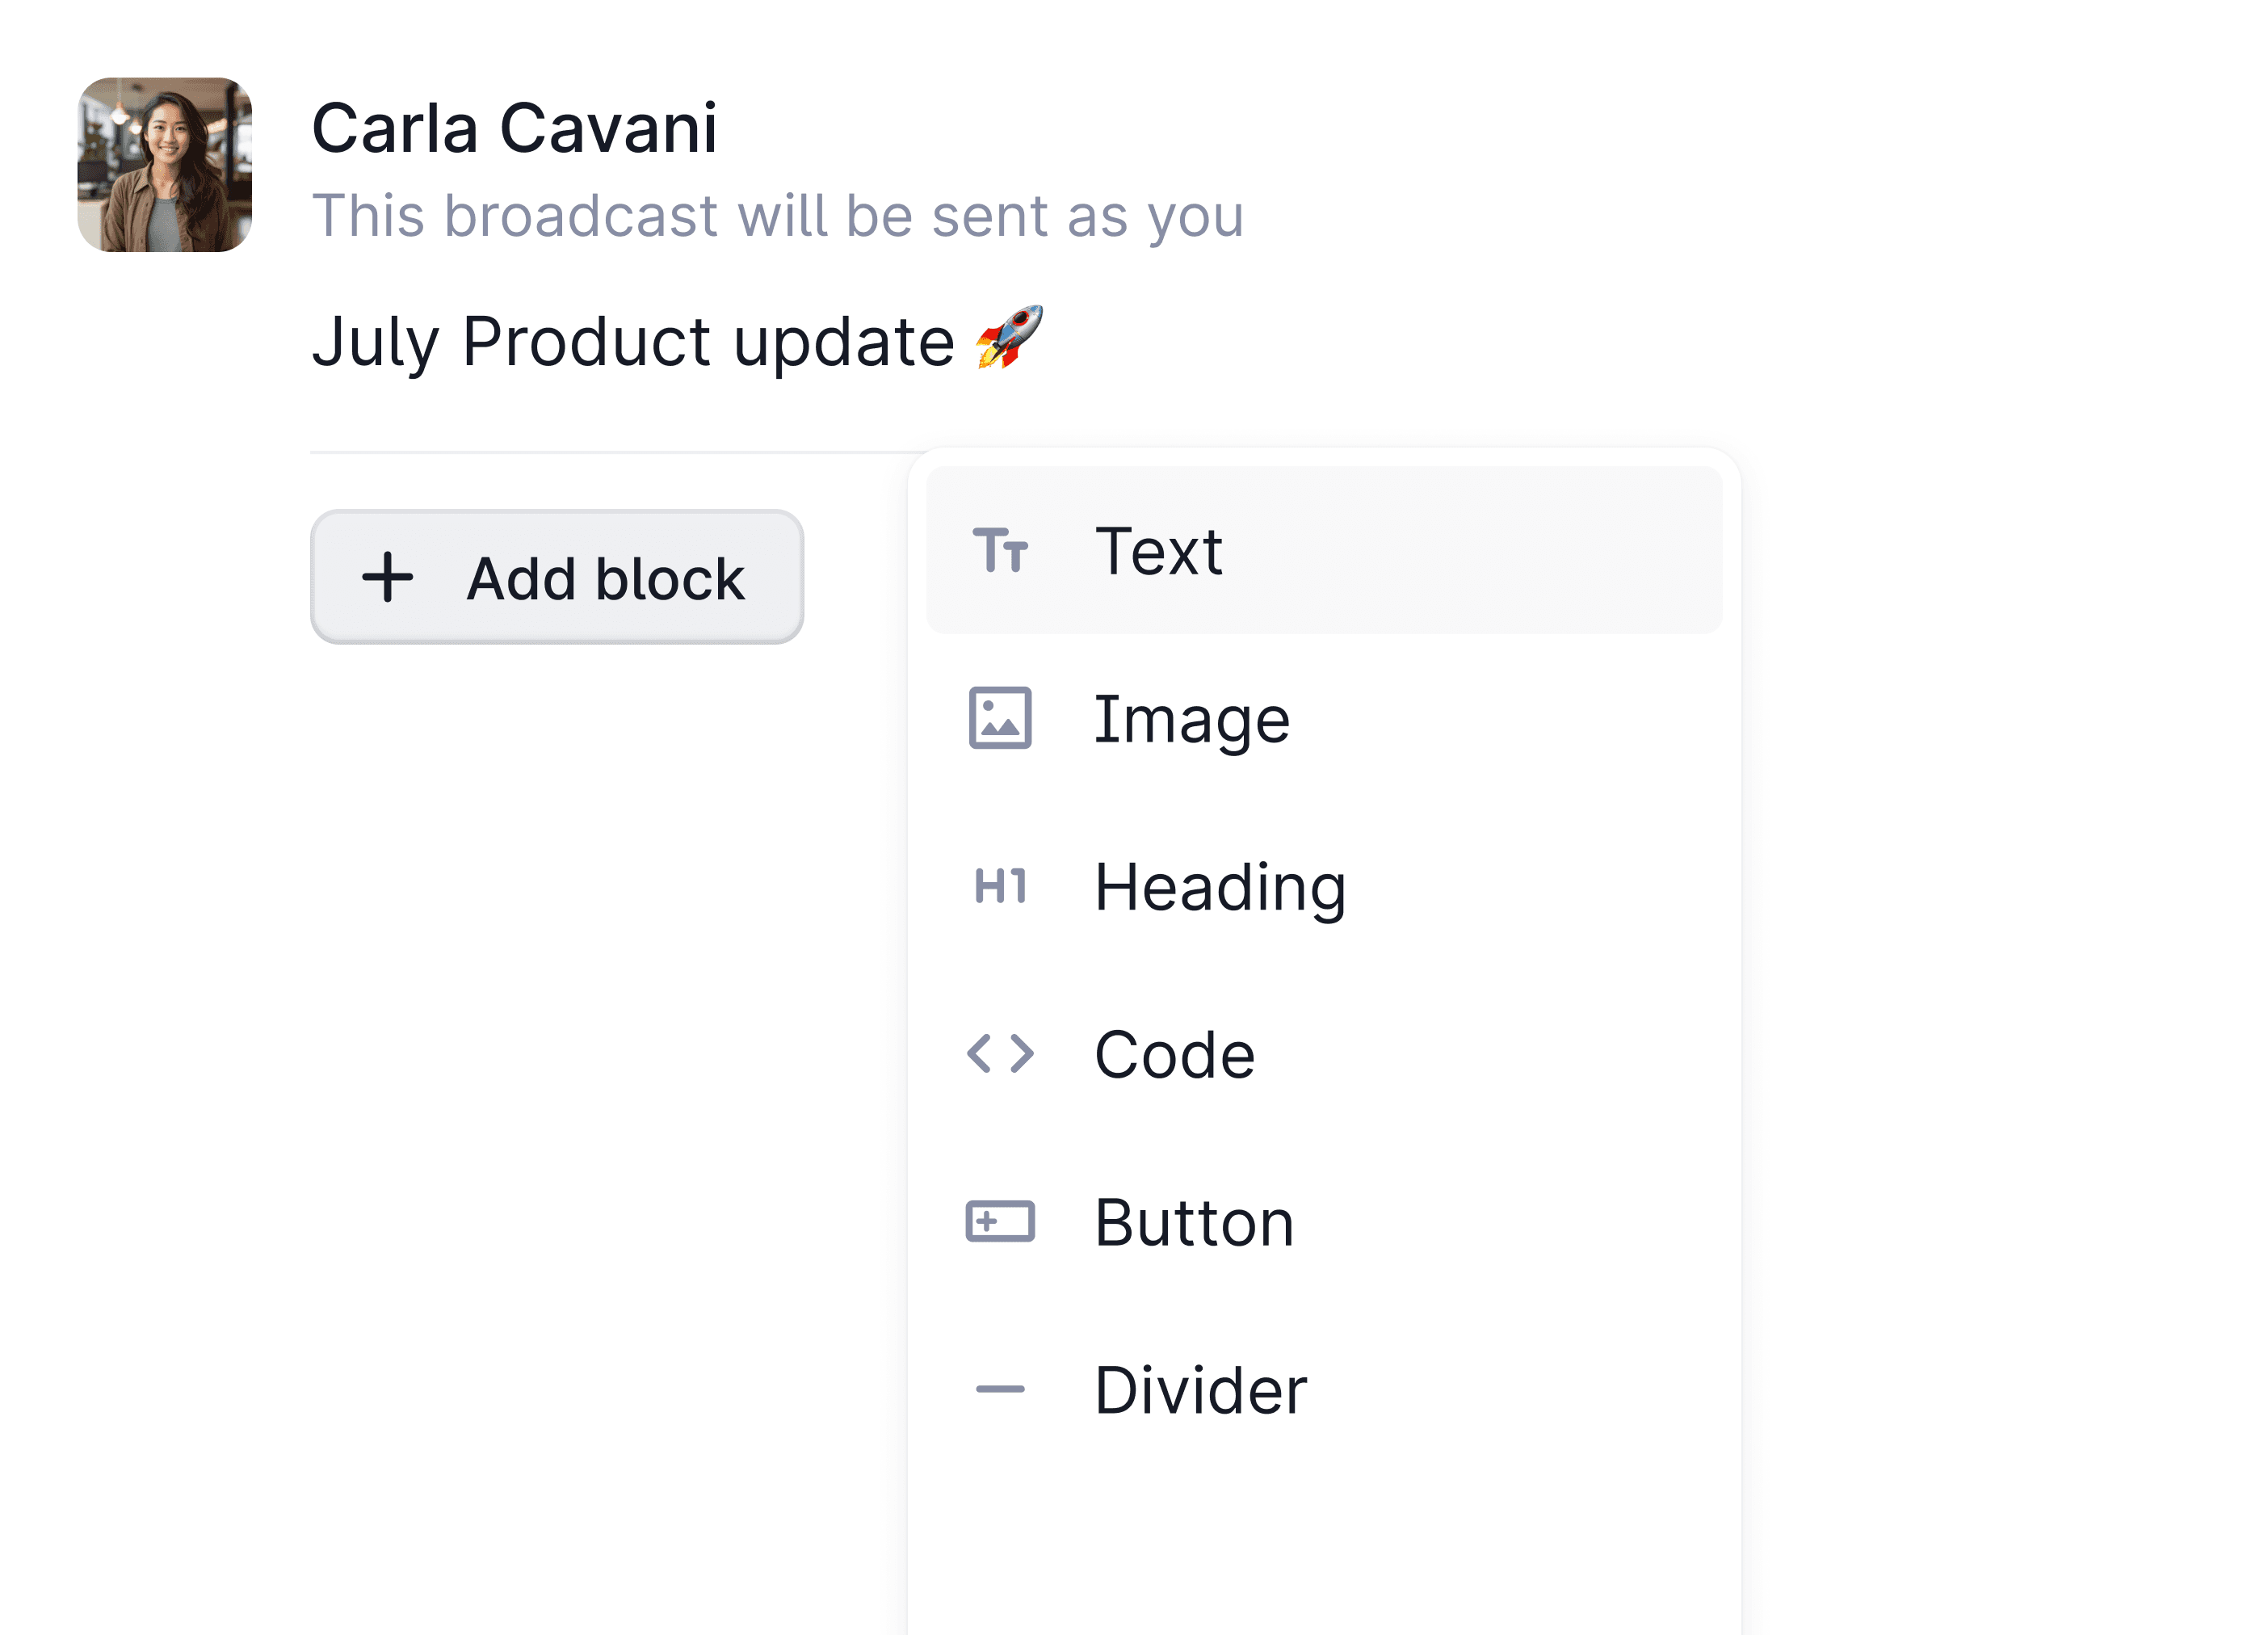Select the Text menu entry label

tap(1158, 551)
